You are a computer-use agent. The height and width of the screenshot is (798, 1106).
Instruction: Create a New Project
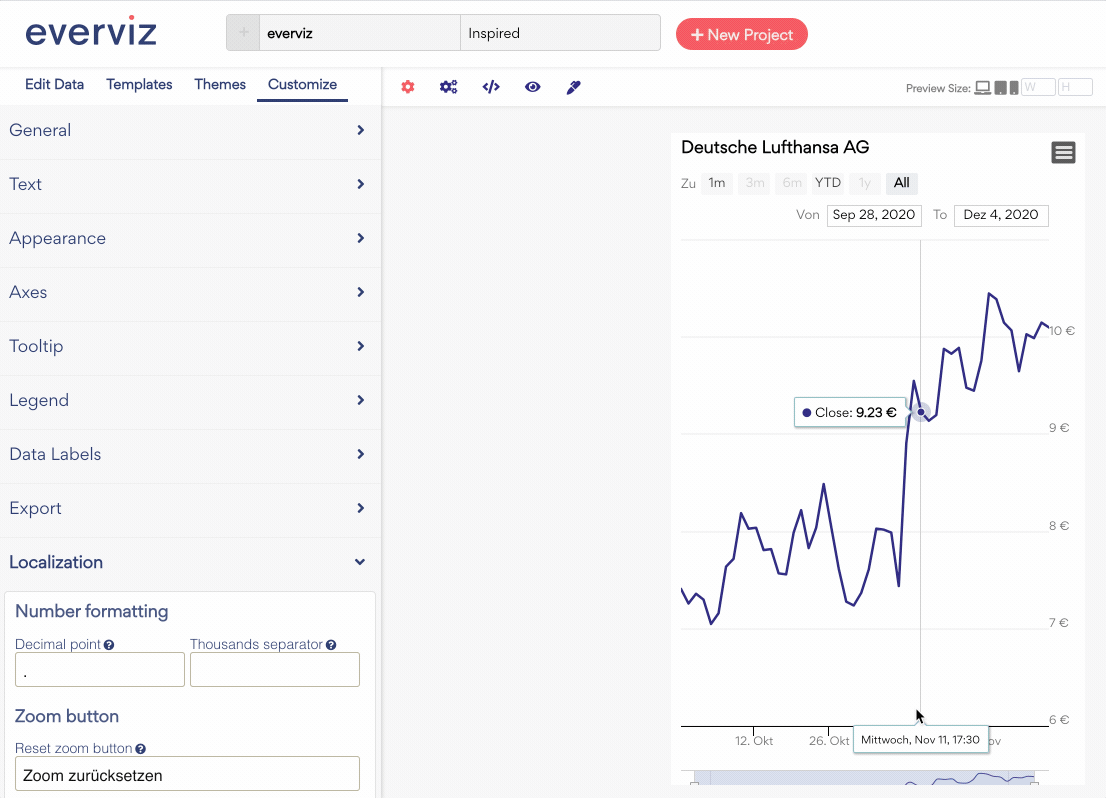click(741, 35)
